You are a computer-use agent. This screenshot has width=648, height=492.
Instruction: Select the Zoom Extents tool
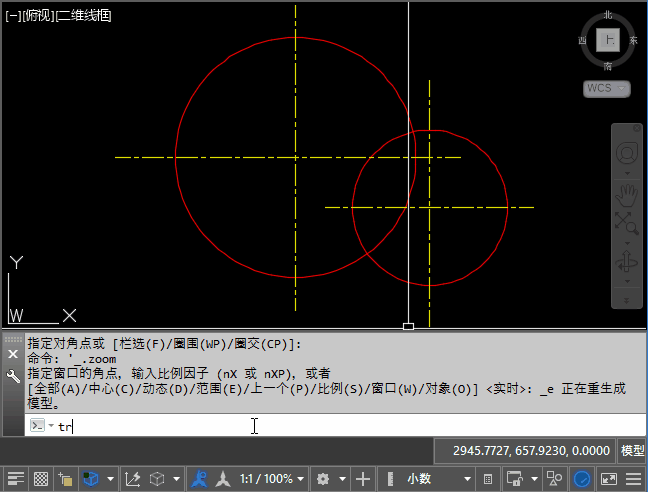pyautogui.click(x=627, y=222)
